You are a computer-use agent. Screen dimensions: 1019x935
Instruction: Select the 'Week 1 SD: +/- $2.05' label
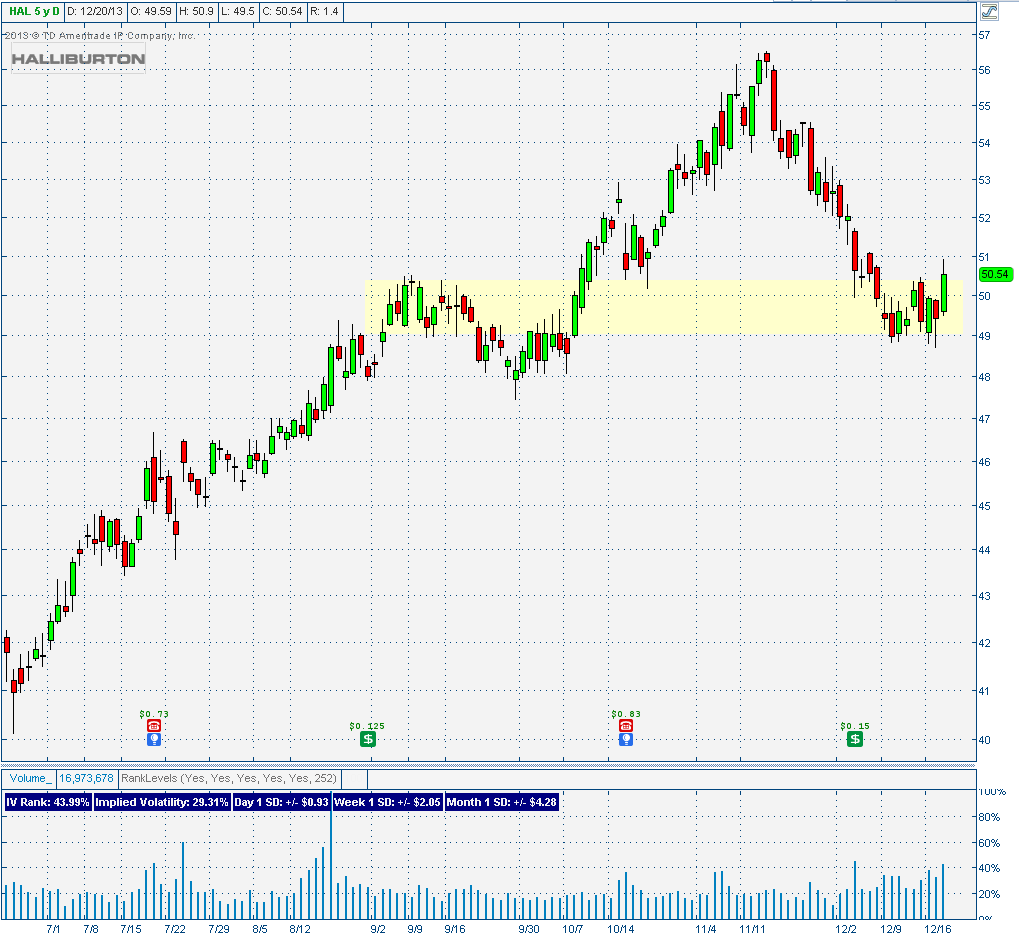386,802
